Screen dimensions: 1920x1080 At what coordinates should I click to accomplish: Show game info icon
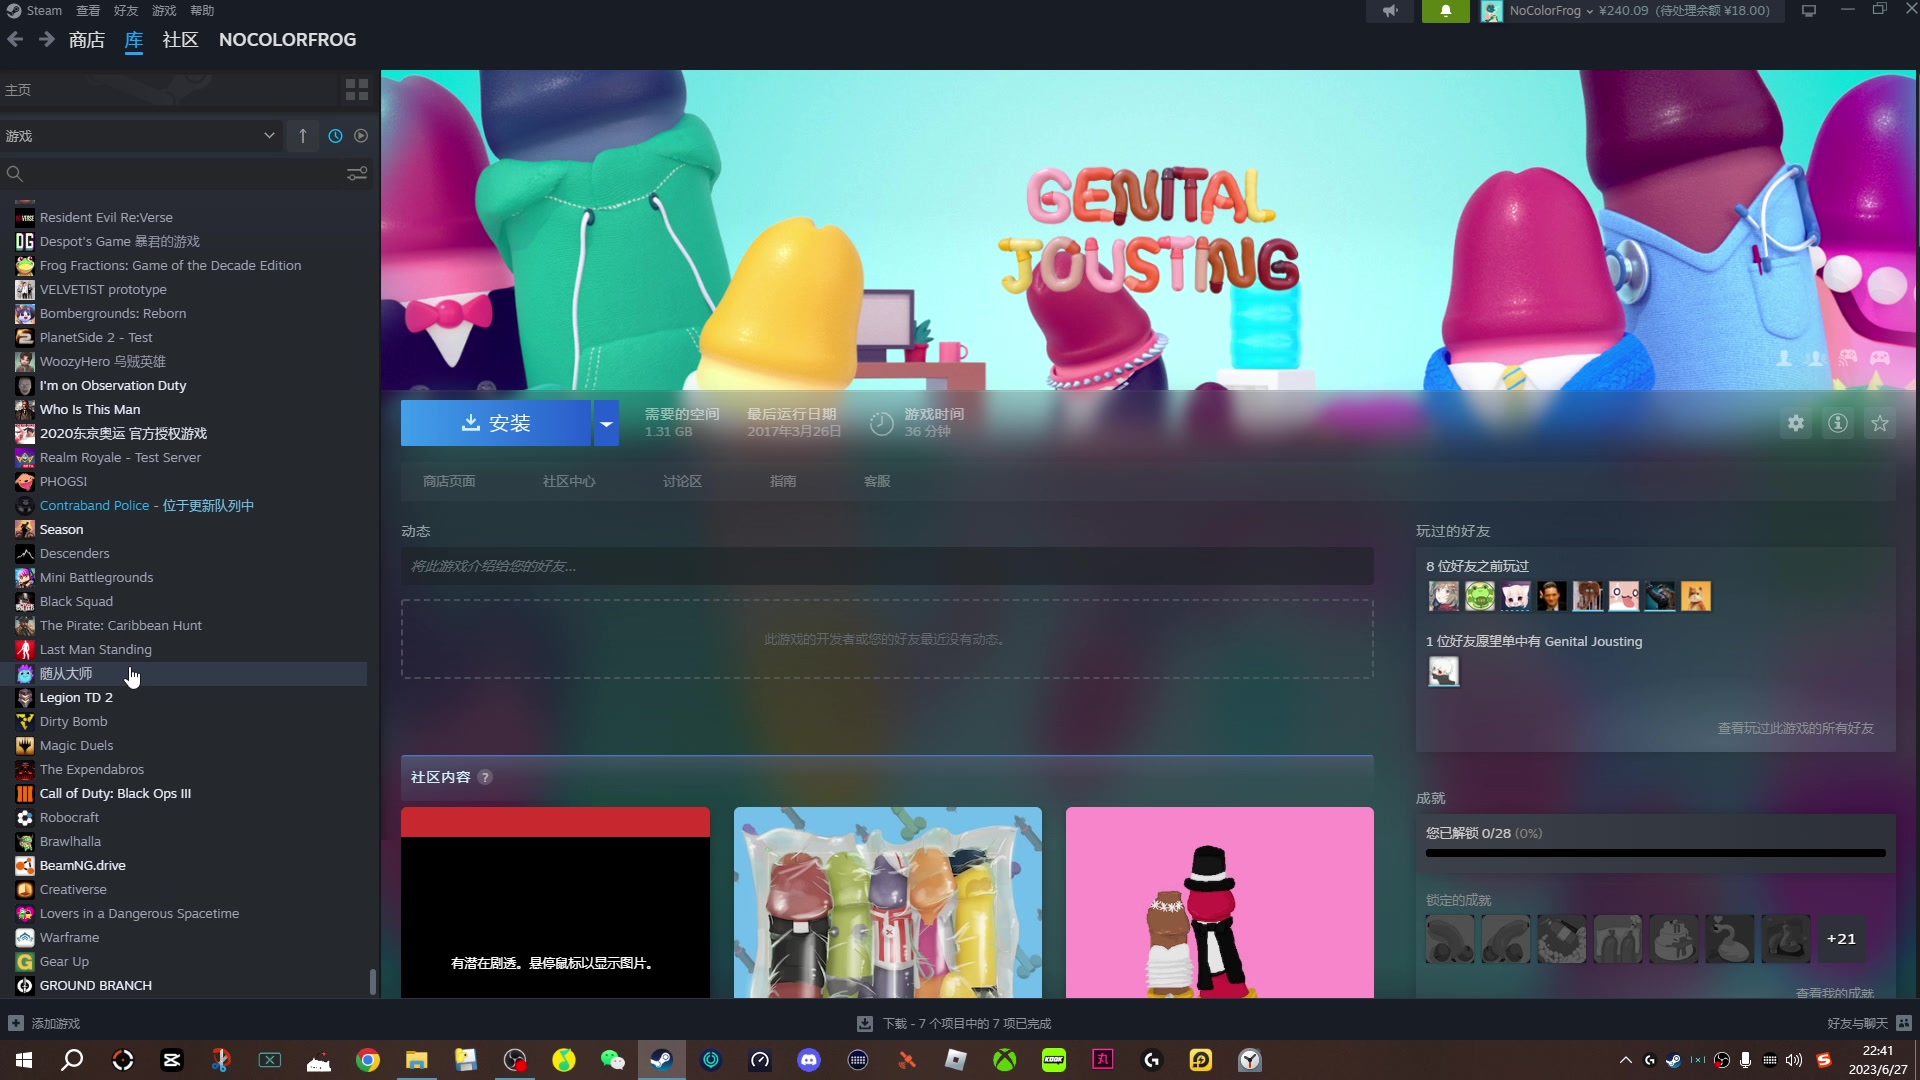pos(1838,423)
